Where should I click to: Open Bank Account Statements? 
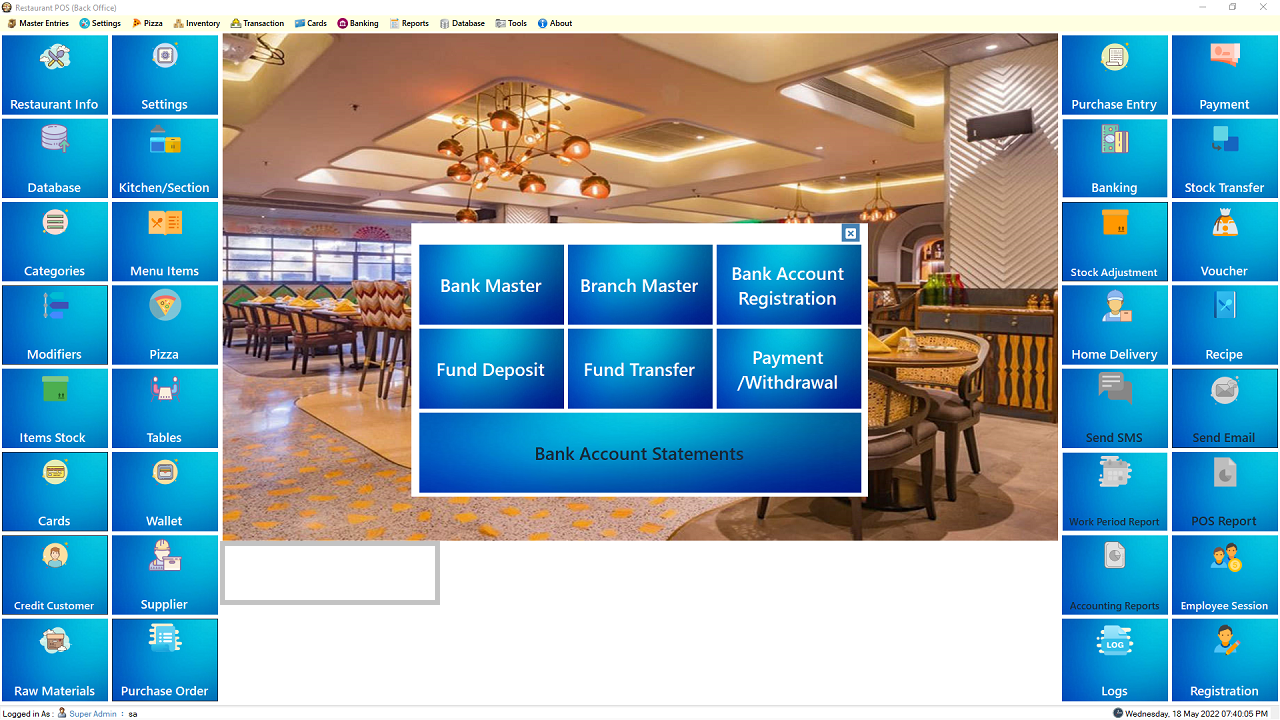pos(640,453)
